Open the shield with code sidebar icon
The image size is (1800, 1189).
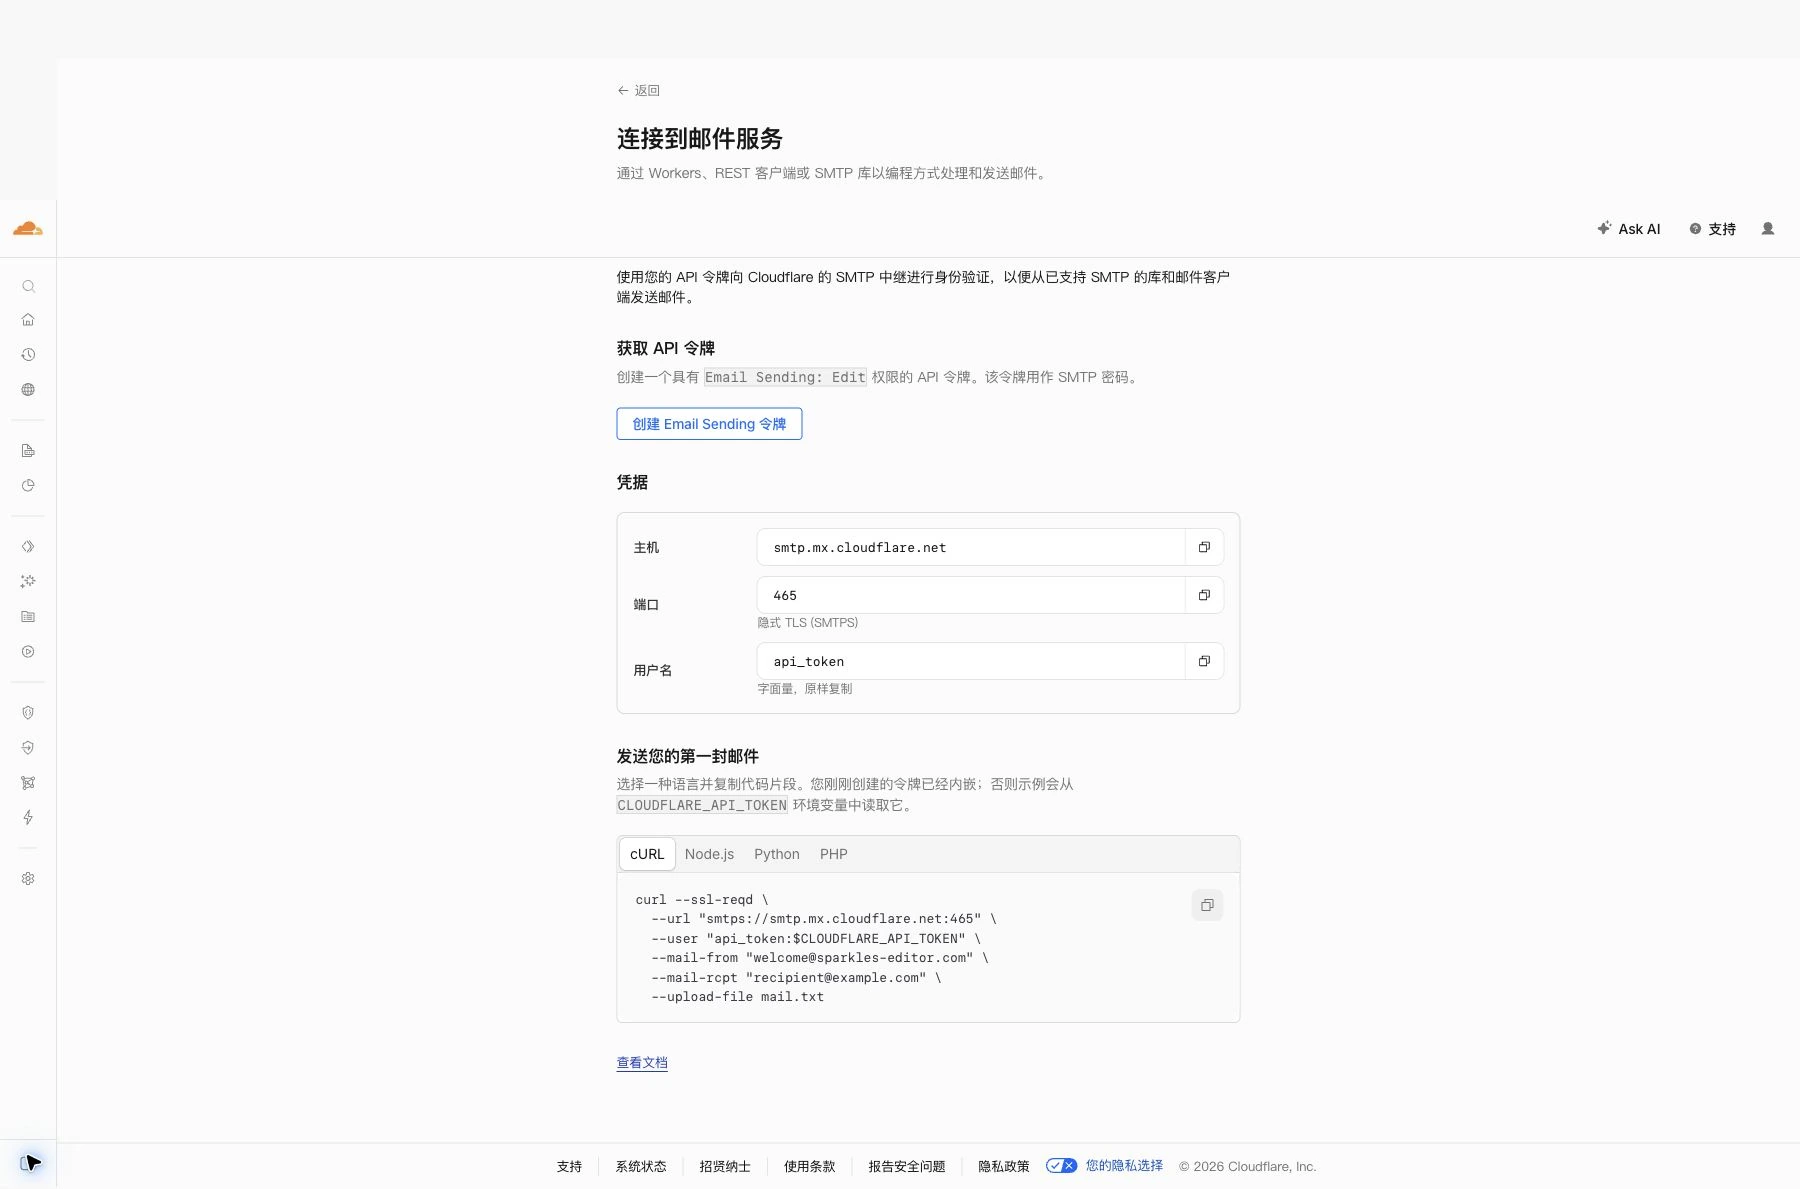tap(28, 713)
